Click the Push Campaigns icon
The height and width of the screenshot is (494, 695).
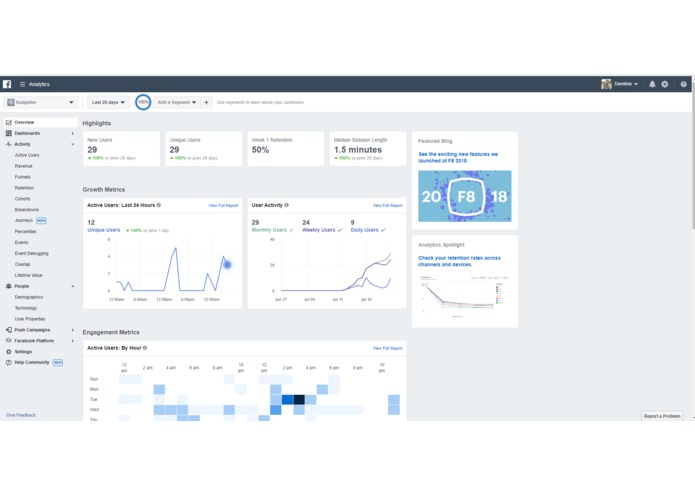click(8, 330)
